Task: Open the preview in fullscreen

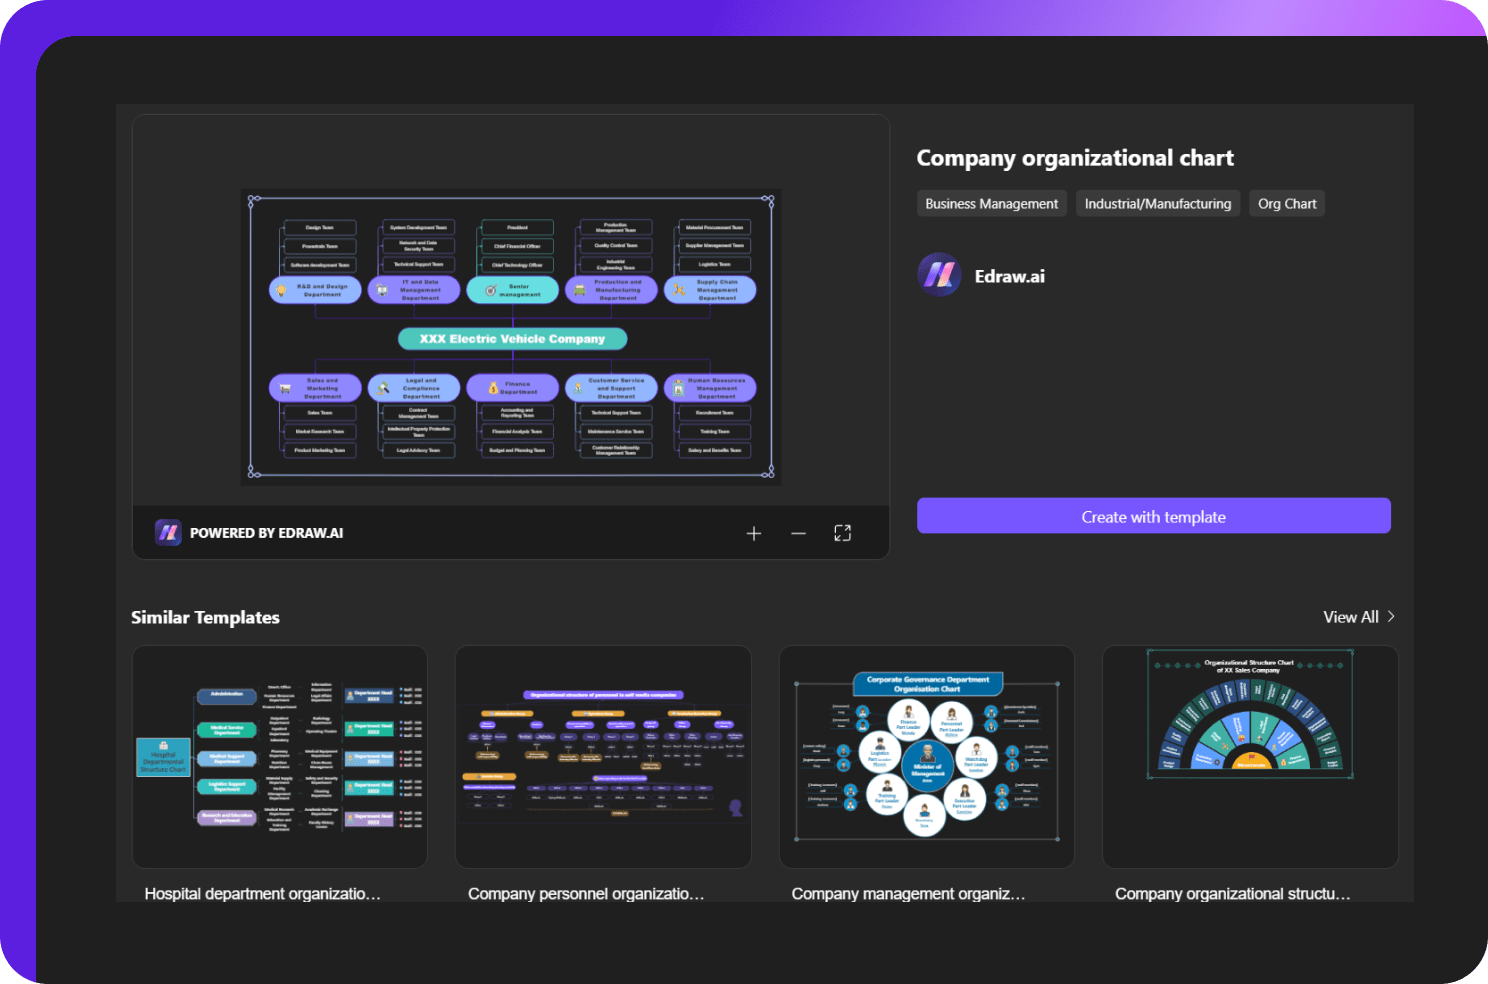Action: point(843,533)
